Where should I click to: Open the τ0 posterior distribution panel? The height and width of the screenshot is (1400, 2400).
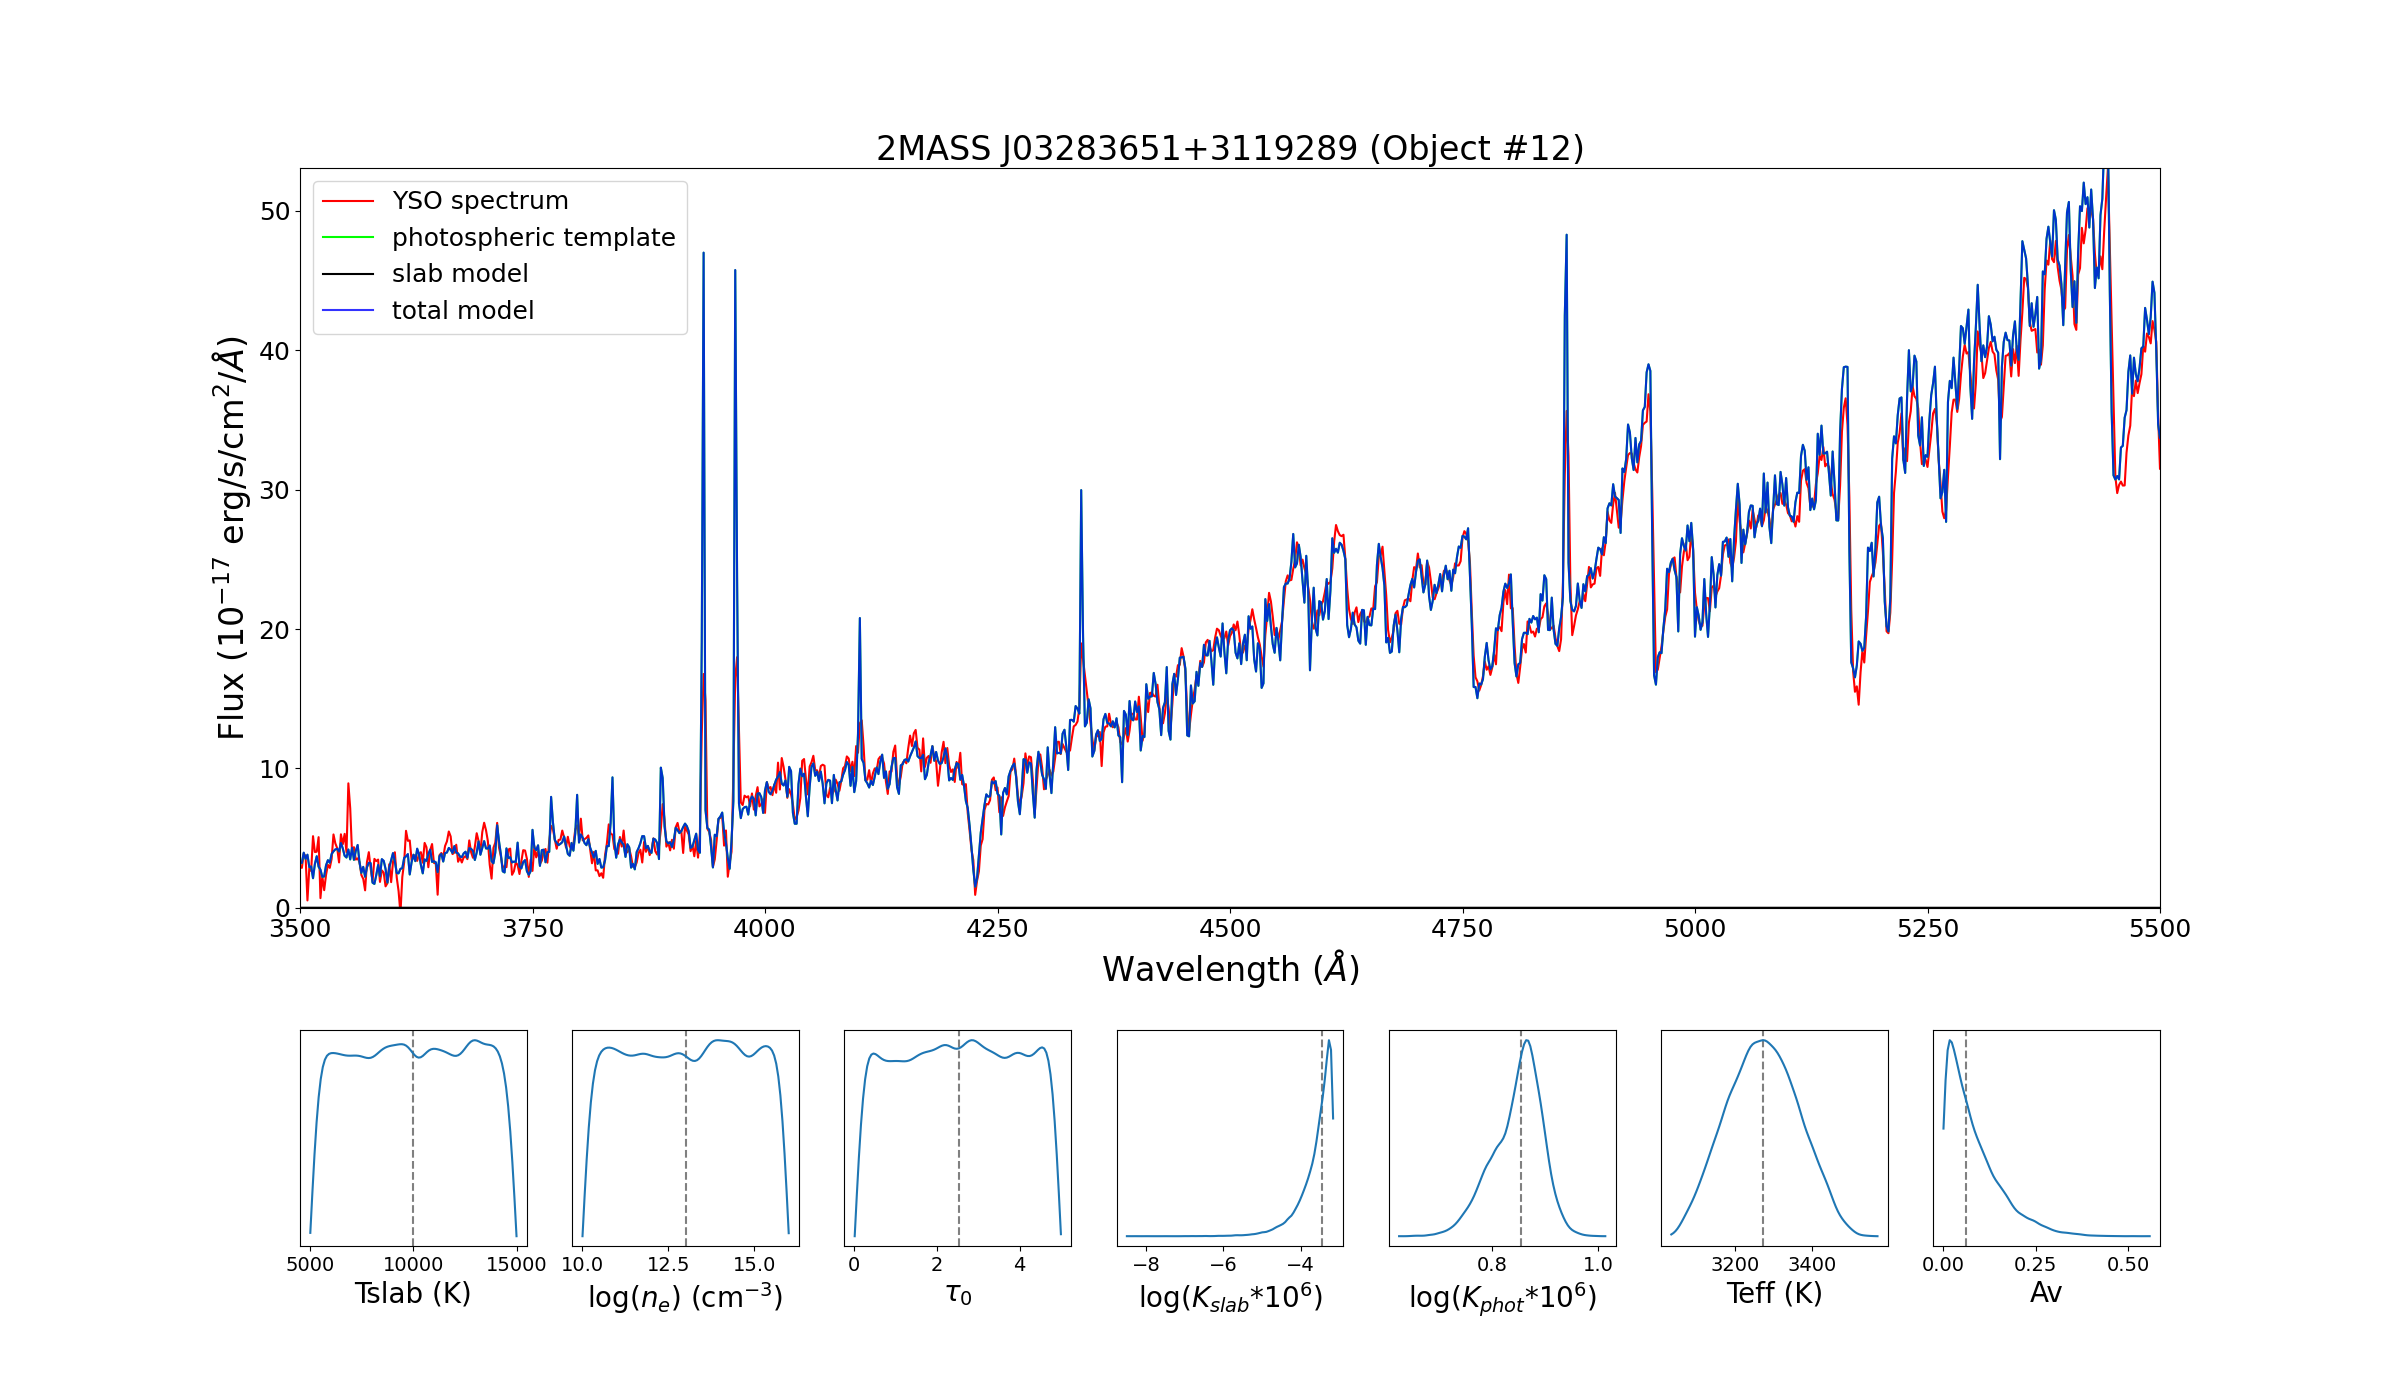click(x=957, y=1138)
